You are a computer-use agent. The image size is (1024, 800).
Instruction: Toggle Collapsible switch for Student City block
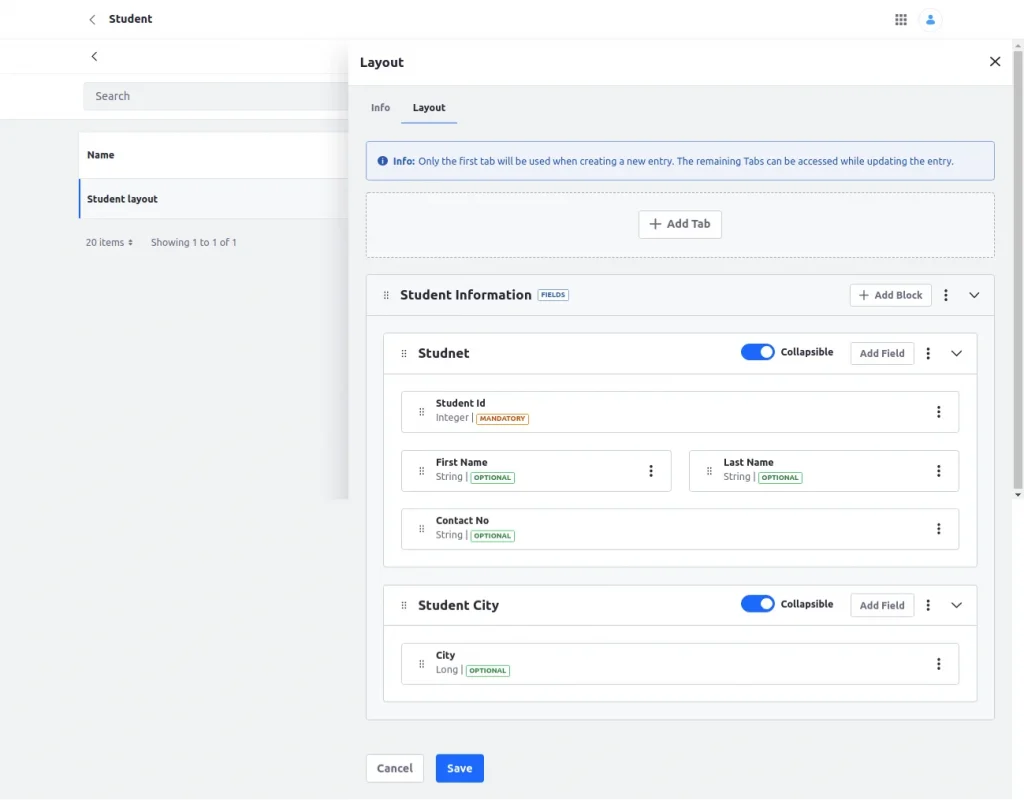tap(758, 604)
